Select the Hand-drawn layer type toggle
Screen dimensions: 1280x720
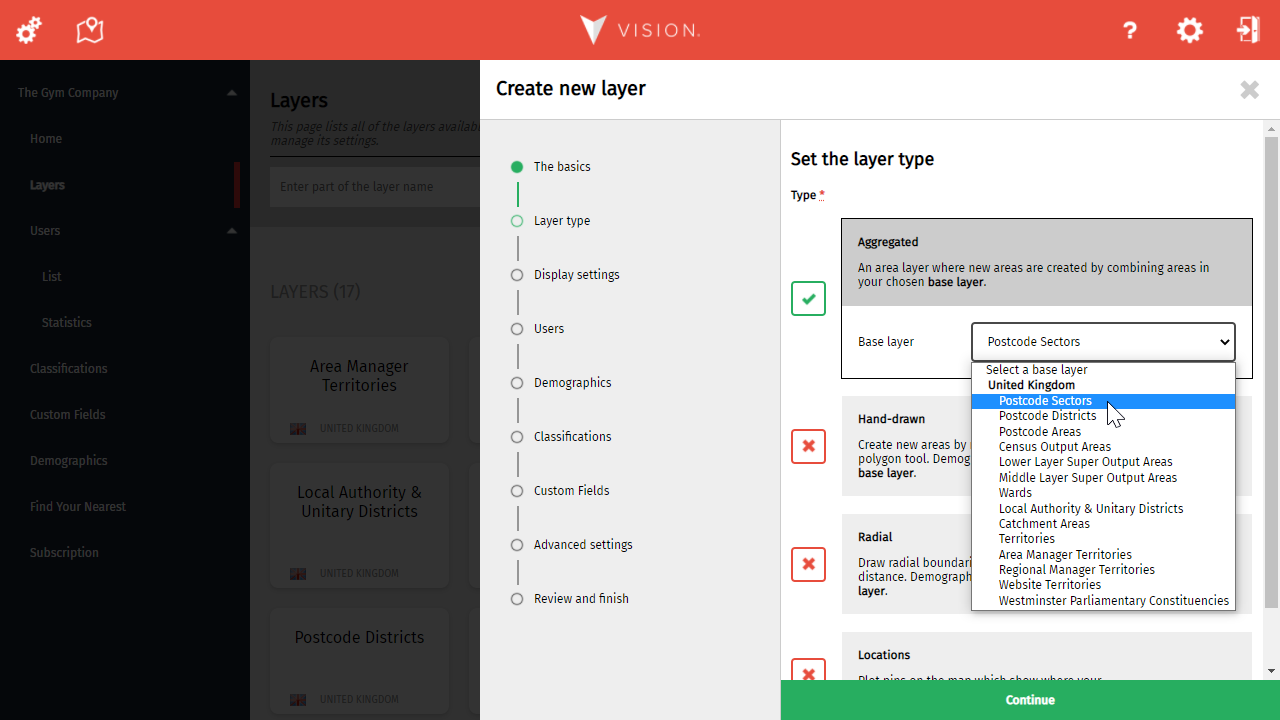808,446
